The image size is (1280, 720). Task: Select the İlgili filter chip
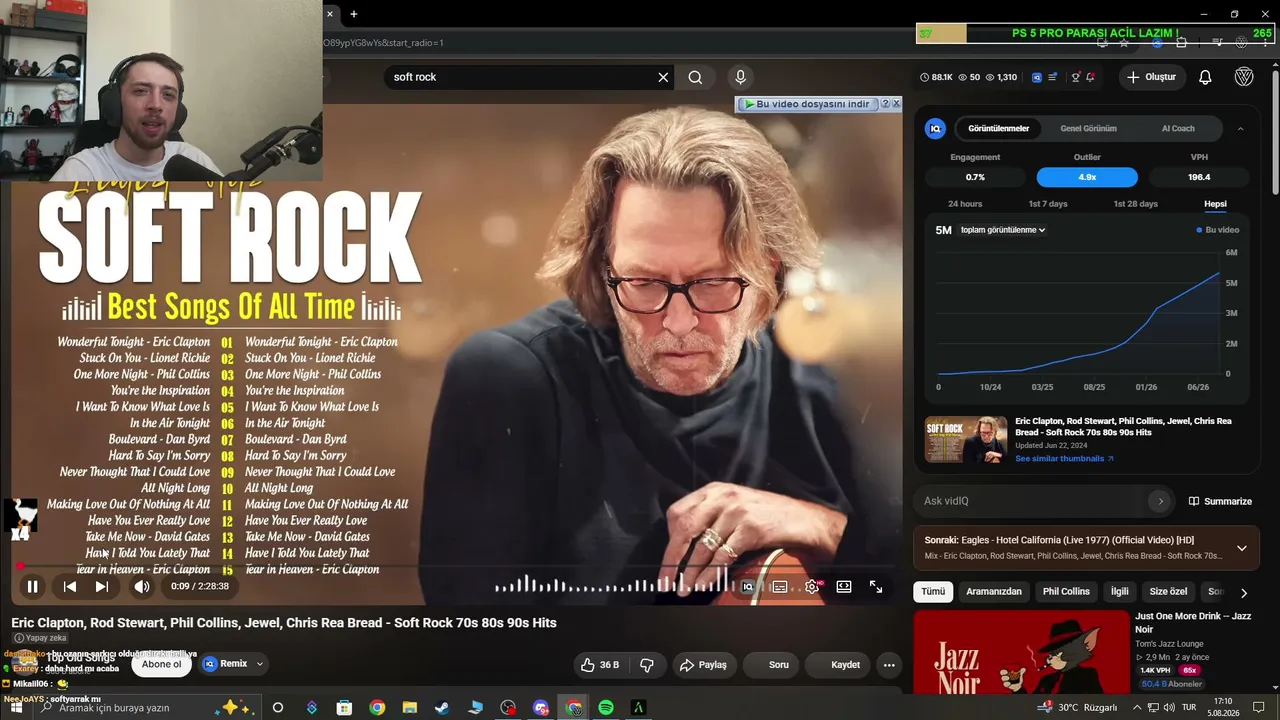pos(1120,591)
